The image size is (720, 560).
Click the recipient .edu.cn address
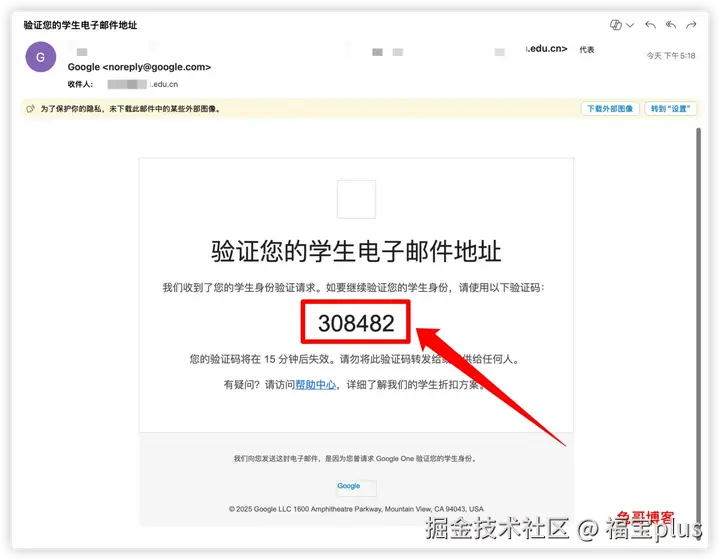point(143,84)
